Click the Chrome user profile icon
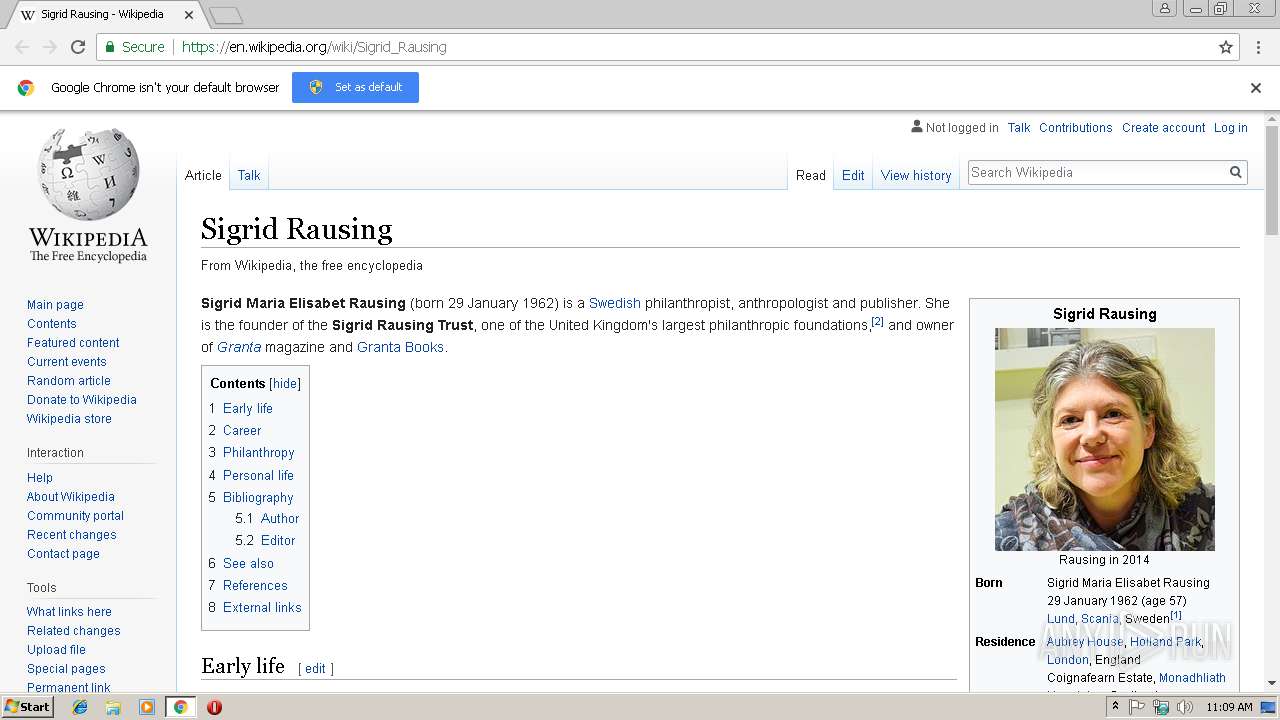The image size is (1280, 720). [x=1165, y=8]
